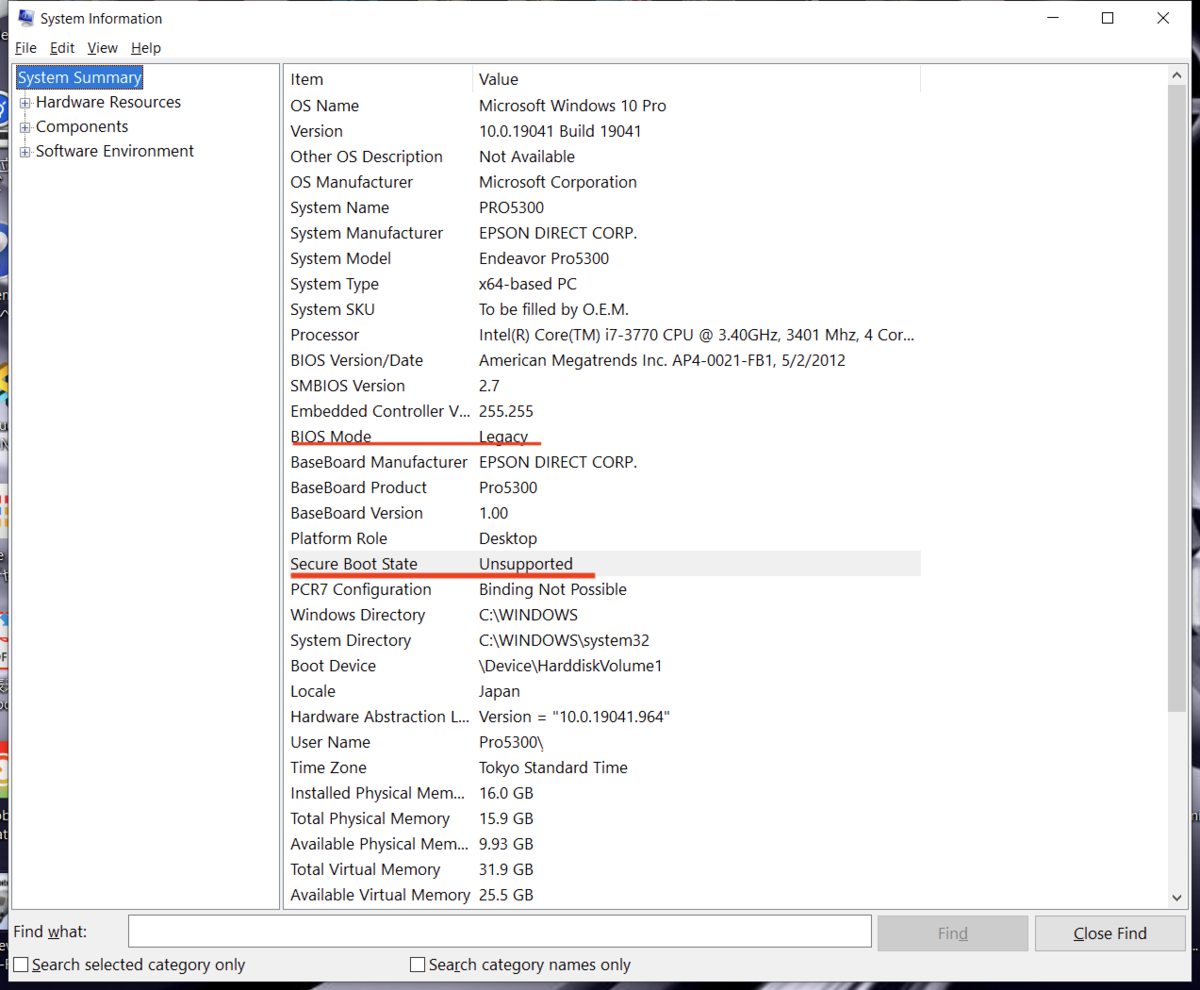Select the Other OS Description row
Screen dimensions: 1200x990
point(604,157)
